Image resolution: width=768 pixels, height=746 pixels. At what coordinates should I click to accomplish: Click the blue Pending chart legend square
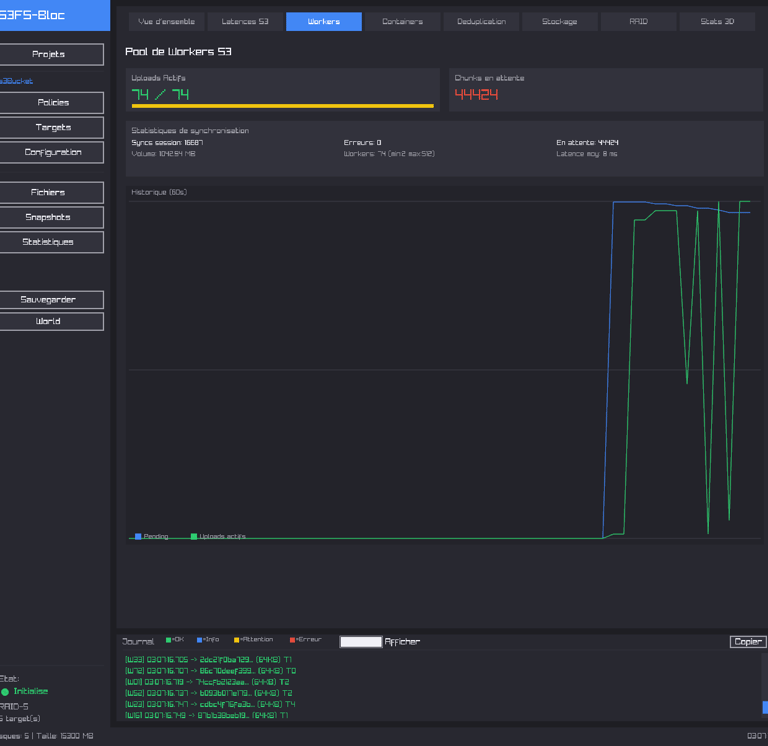click(138, 537)
